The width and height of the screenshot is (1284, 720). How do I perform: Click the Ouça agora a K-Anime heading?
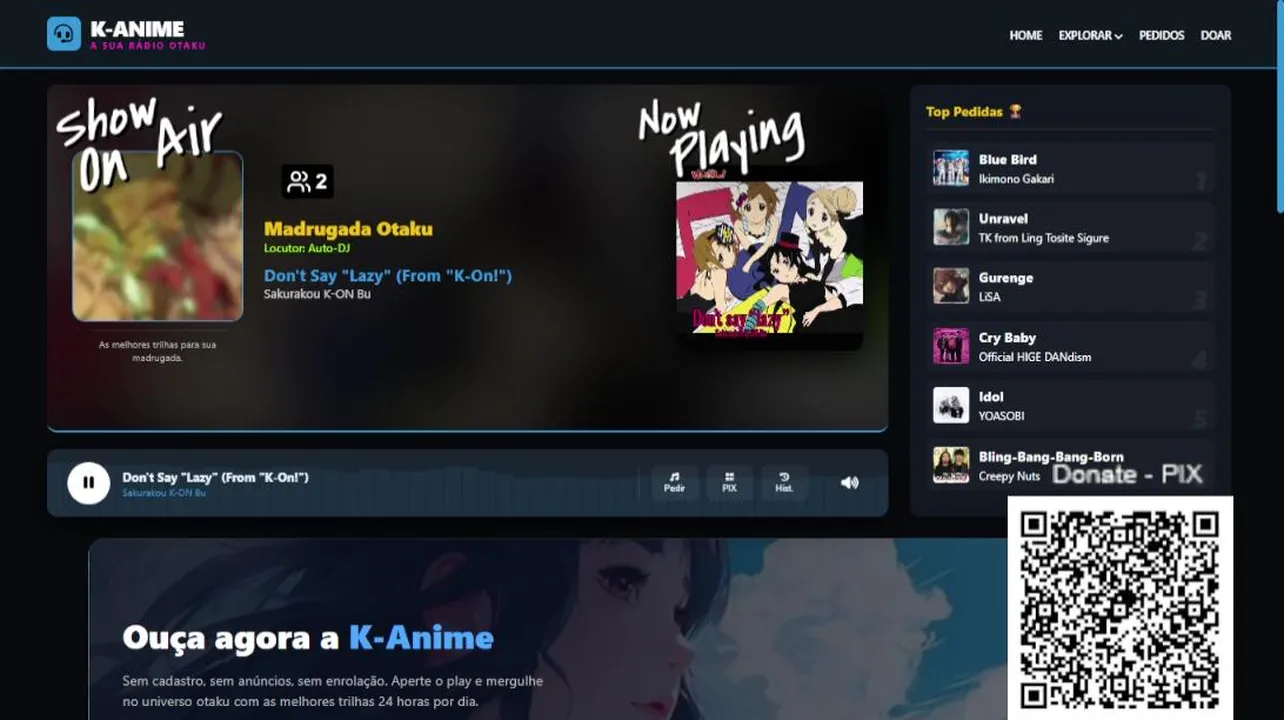click(308, 638)
